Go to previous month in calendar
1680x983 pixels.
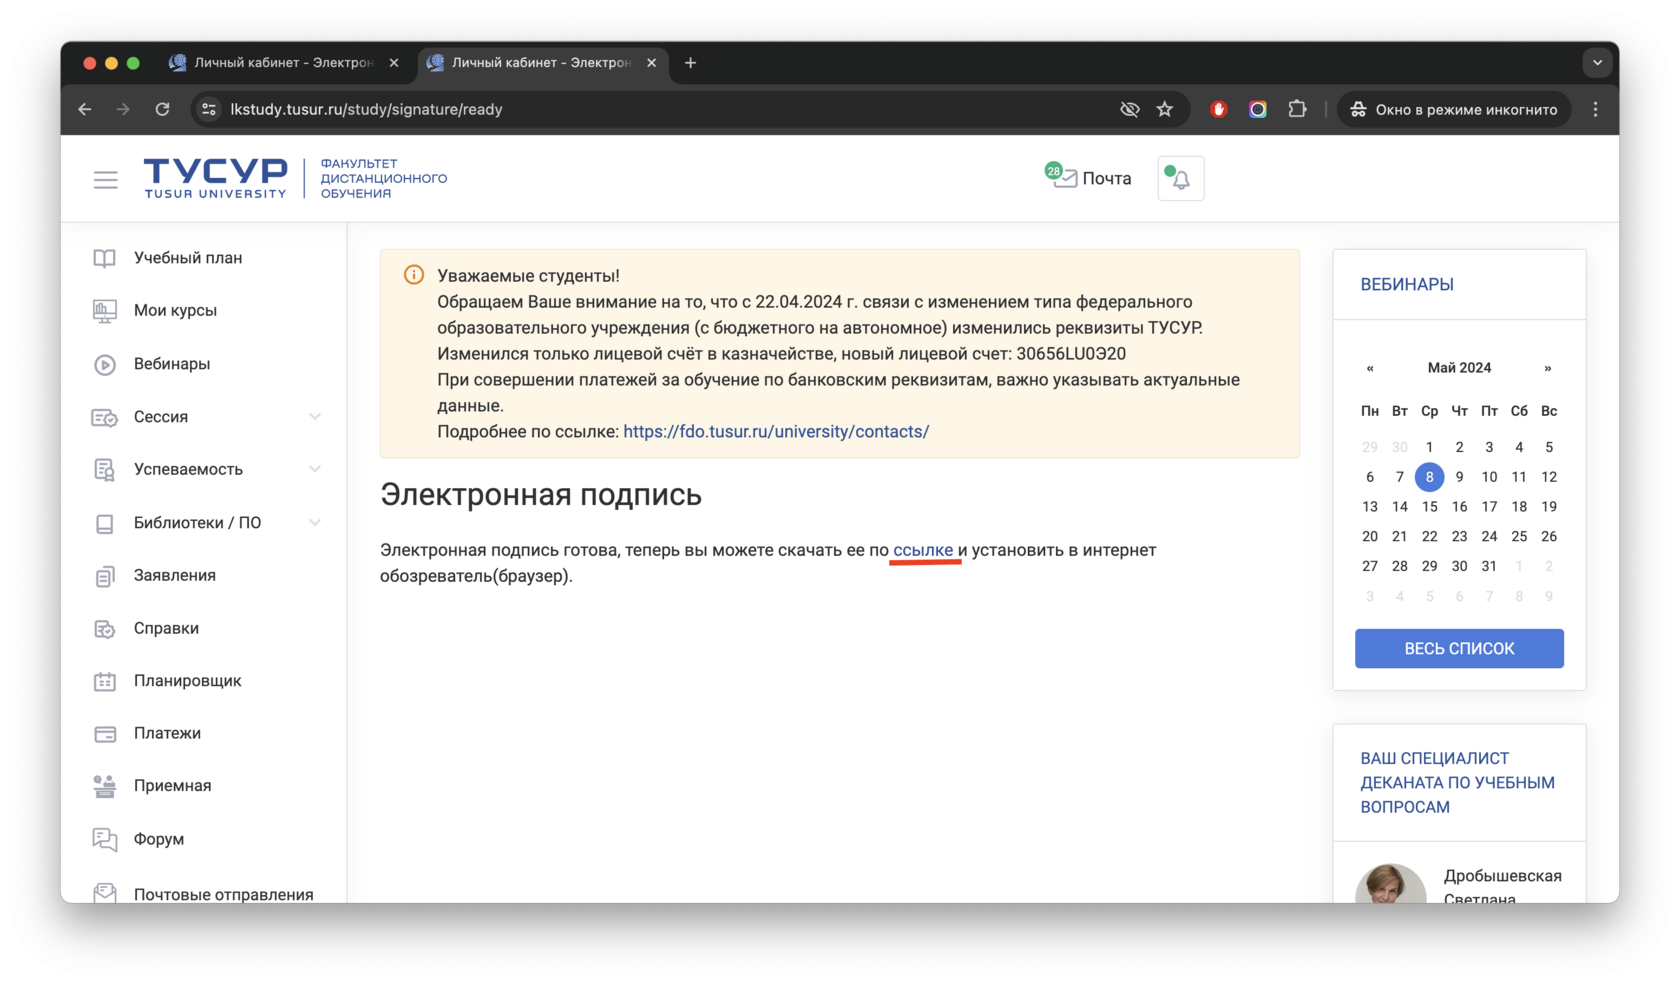point(1370,368)
